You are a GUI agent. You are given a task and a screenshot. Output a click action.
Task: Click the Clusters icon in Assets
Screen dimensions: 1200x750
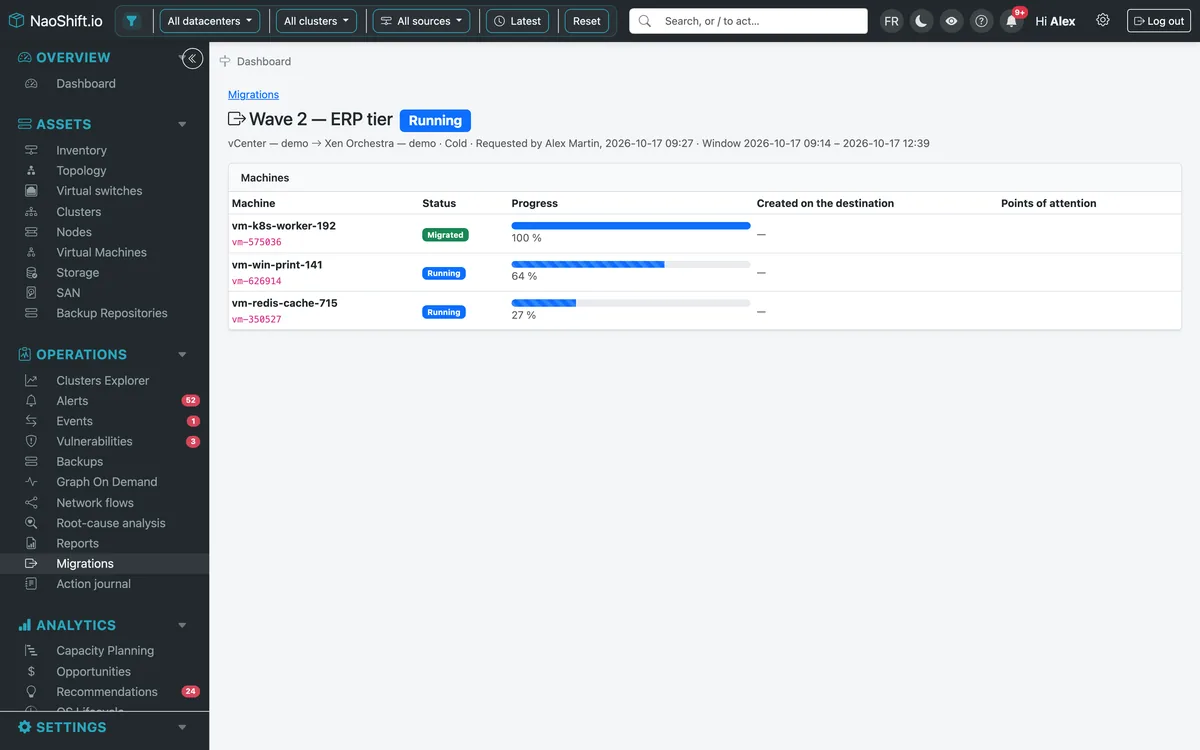pos(32,212)
